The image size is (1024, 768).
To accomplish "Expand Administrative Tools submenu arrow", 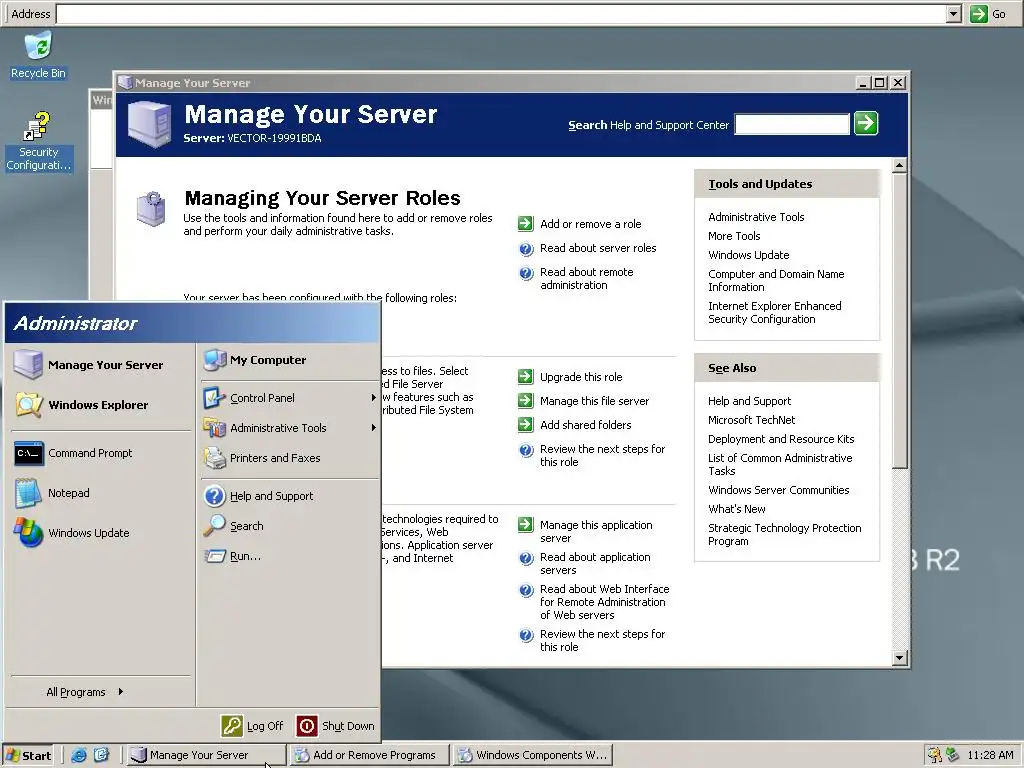I will [373, 428].
